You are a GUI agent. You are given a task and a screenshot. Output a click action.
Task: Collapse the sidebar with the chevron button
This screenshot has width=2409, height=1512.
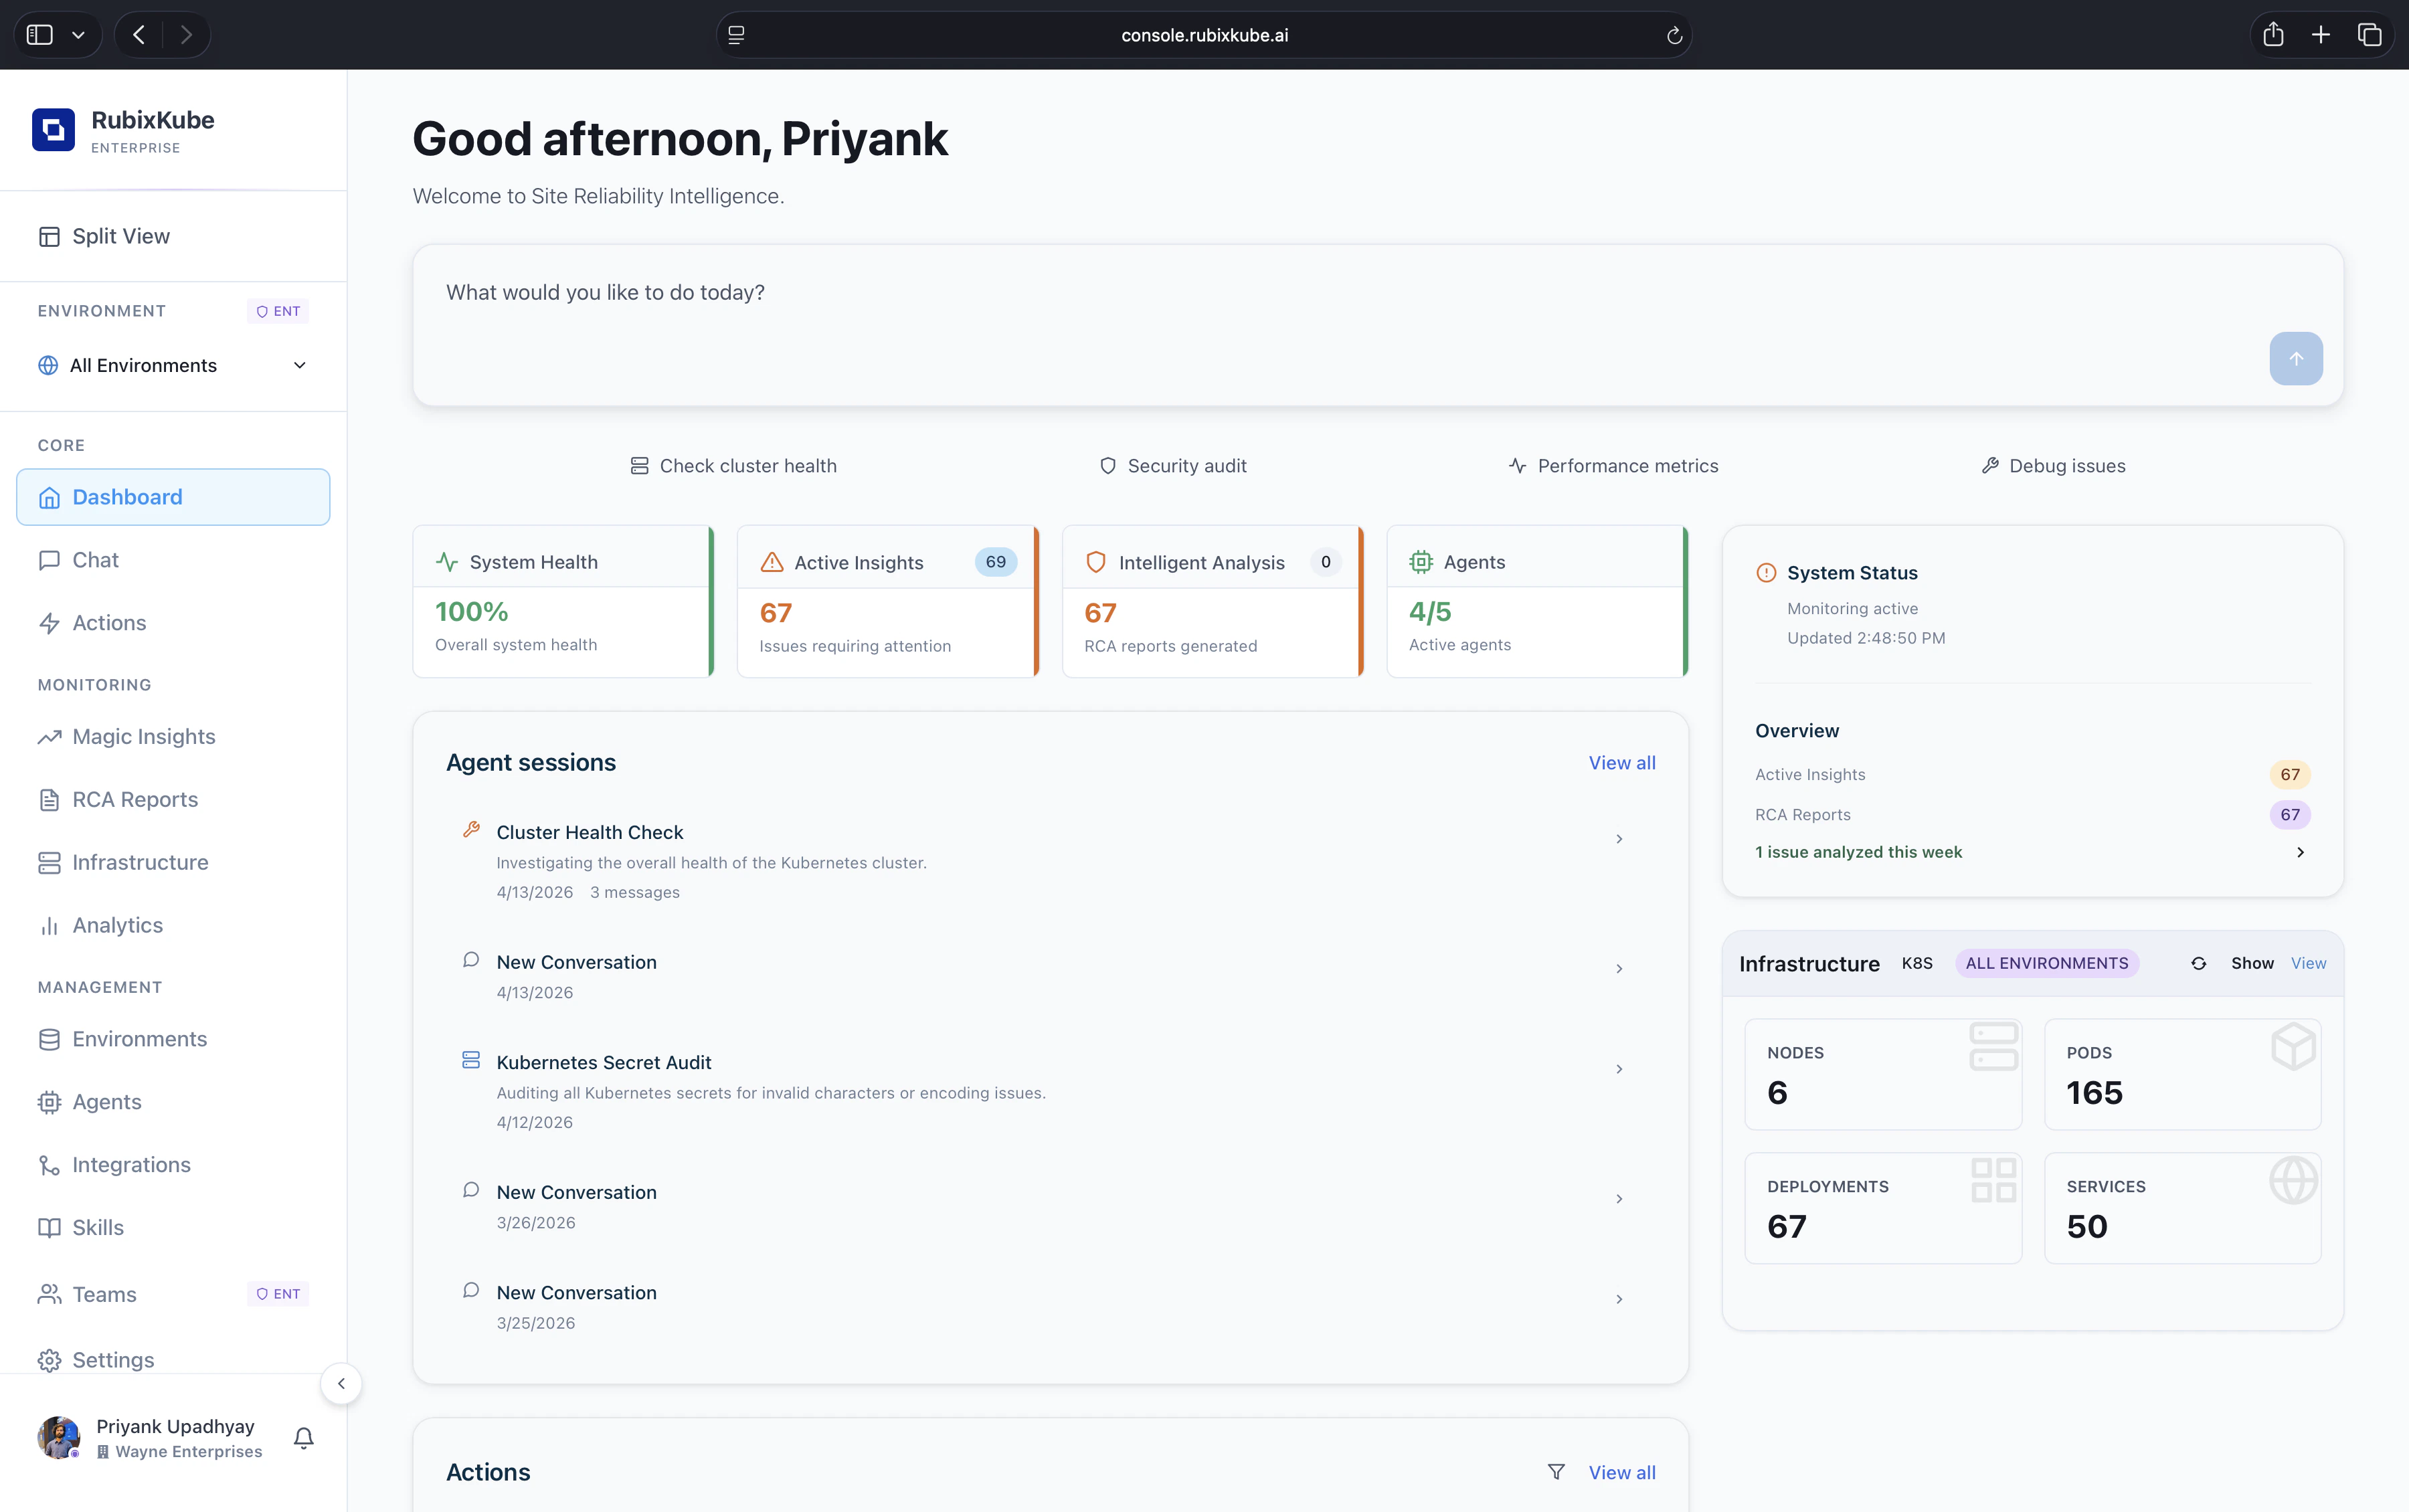coord(342,1383)
